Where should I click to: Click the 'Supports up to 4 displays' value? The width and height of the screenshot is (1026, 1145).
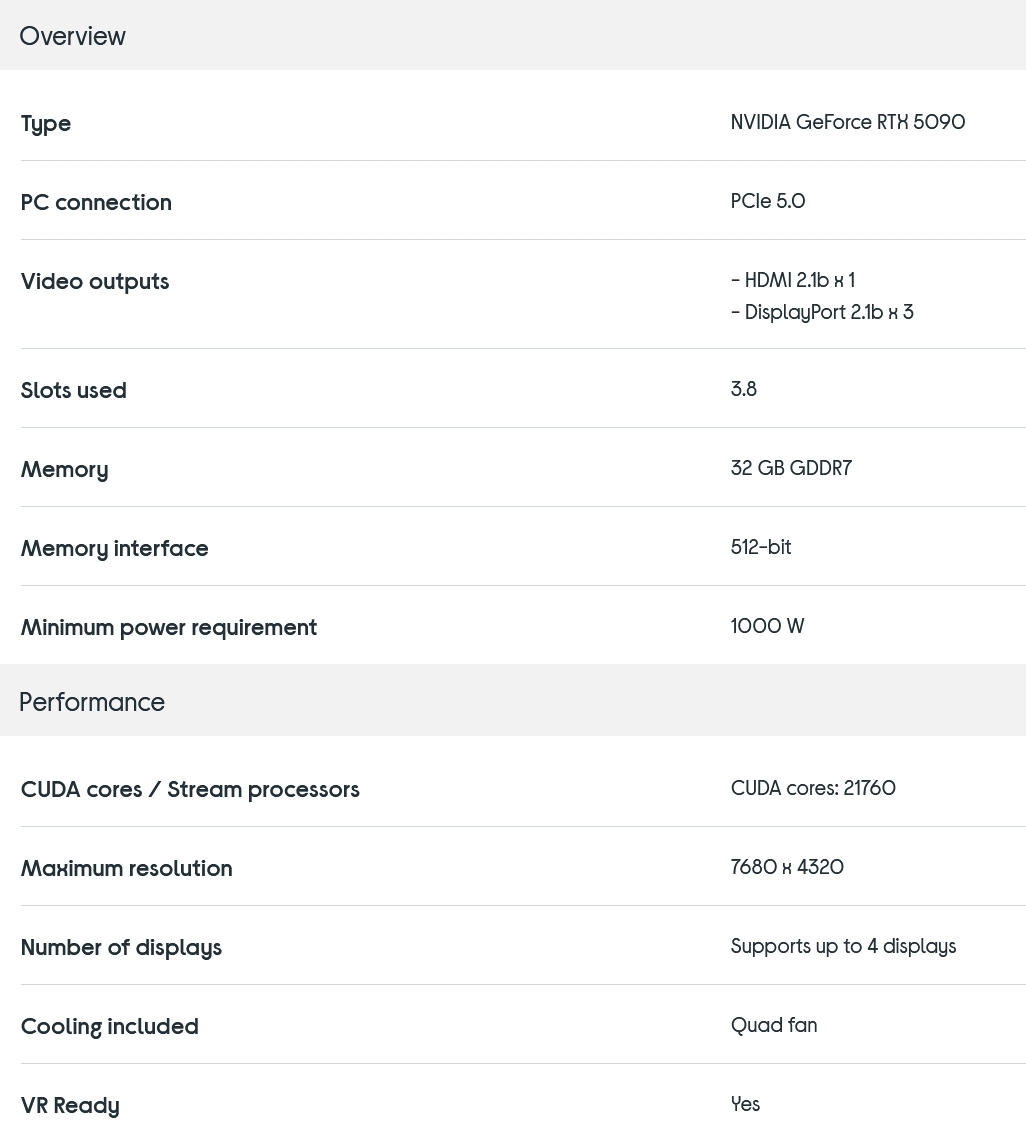[x=843, y=946]
